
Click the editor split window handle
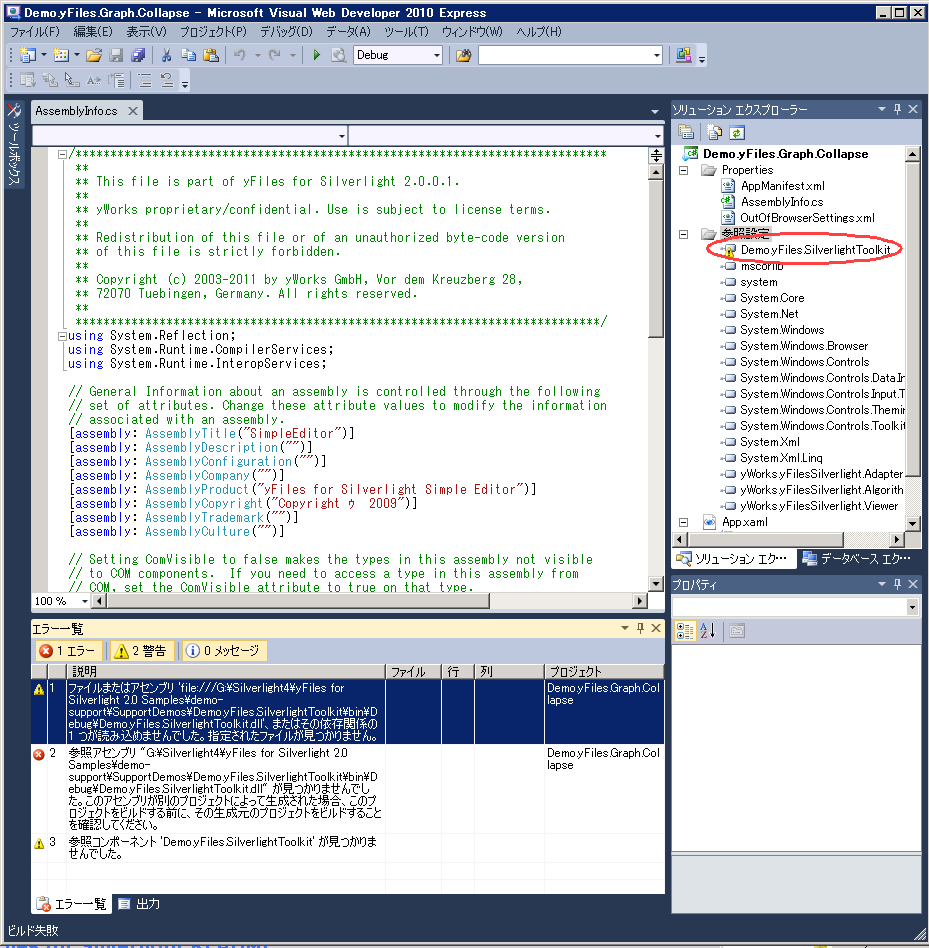[656, 155]
